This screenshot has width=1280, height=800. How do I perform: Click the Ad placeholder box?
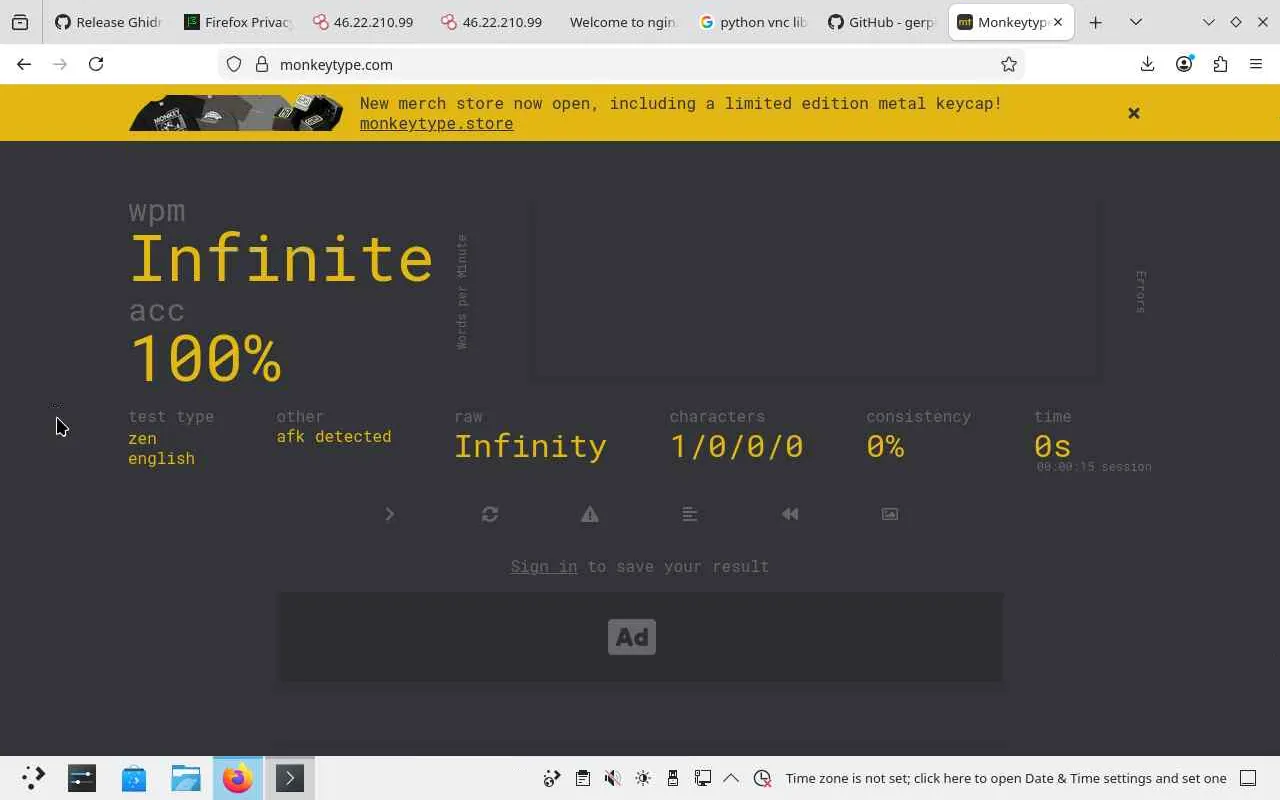(640, 637)
